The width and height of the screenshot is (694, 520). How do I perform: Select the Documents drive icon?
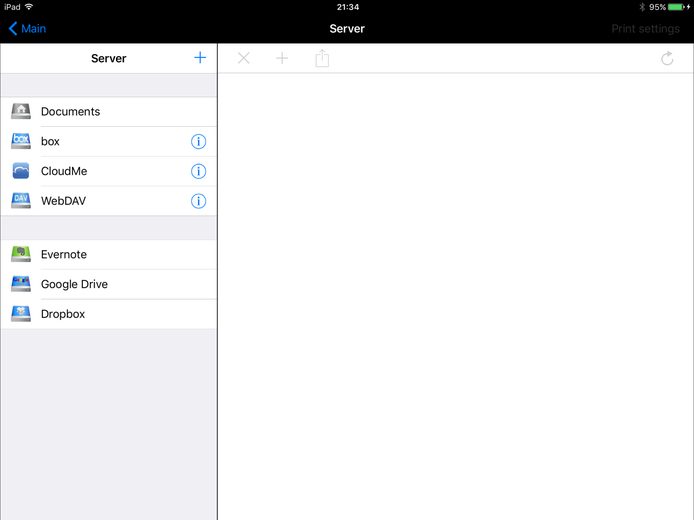21,111
